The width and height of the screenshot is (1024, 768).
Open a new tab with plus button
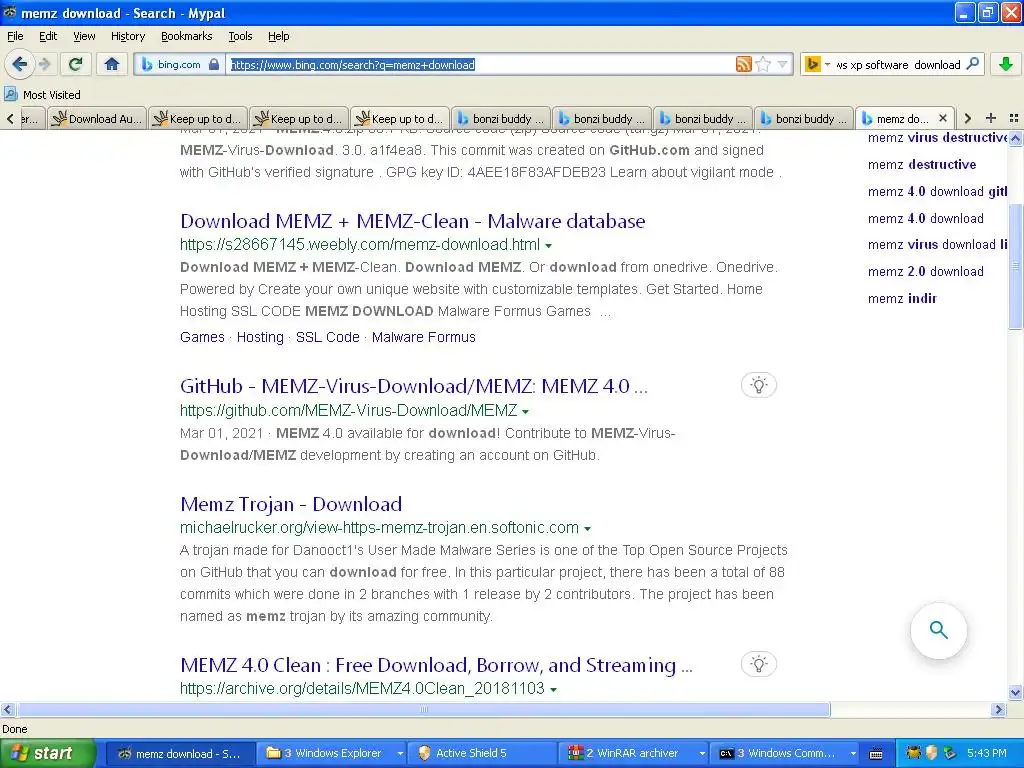click(x=991, y=118)
